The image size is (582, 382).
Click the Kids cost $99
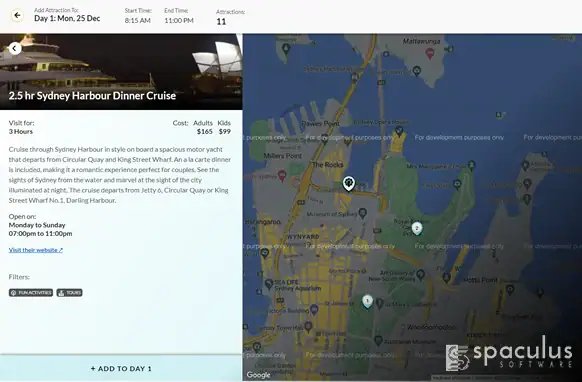pos(225,131)
